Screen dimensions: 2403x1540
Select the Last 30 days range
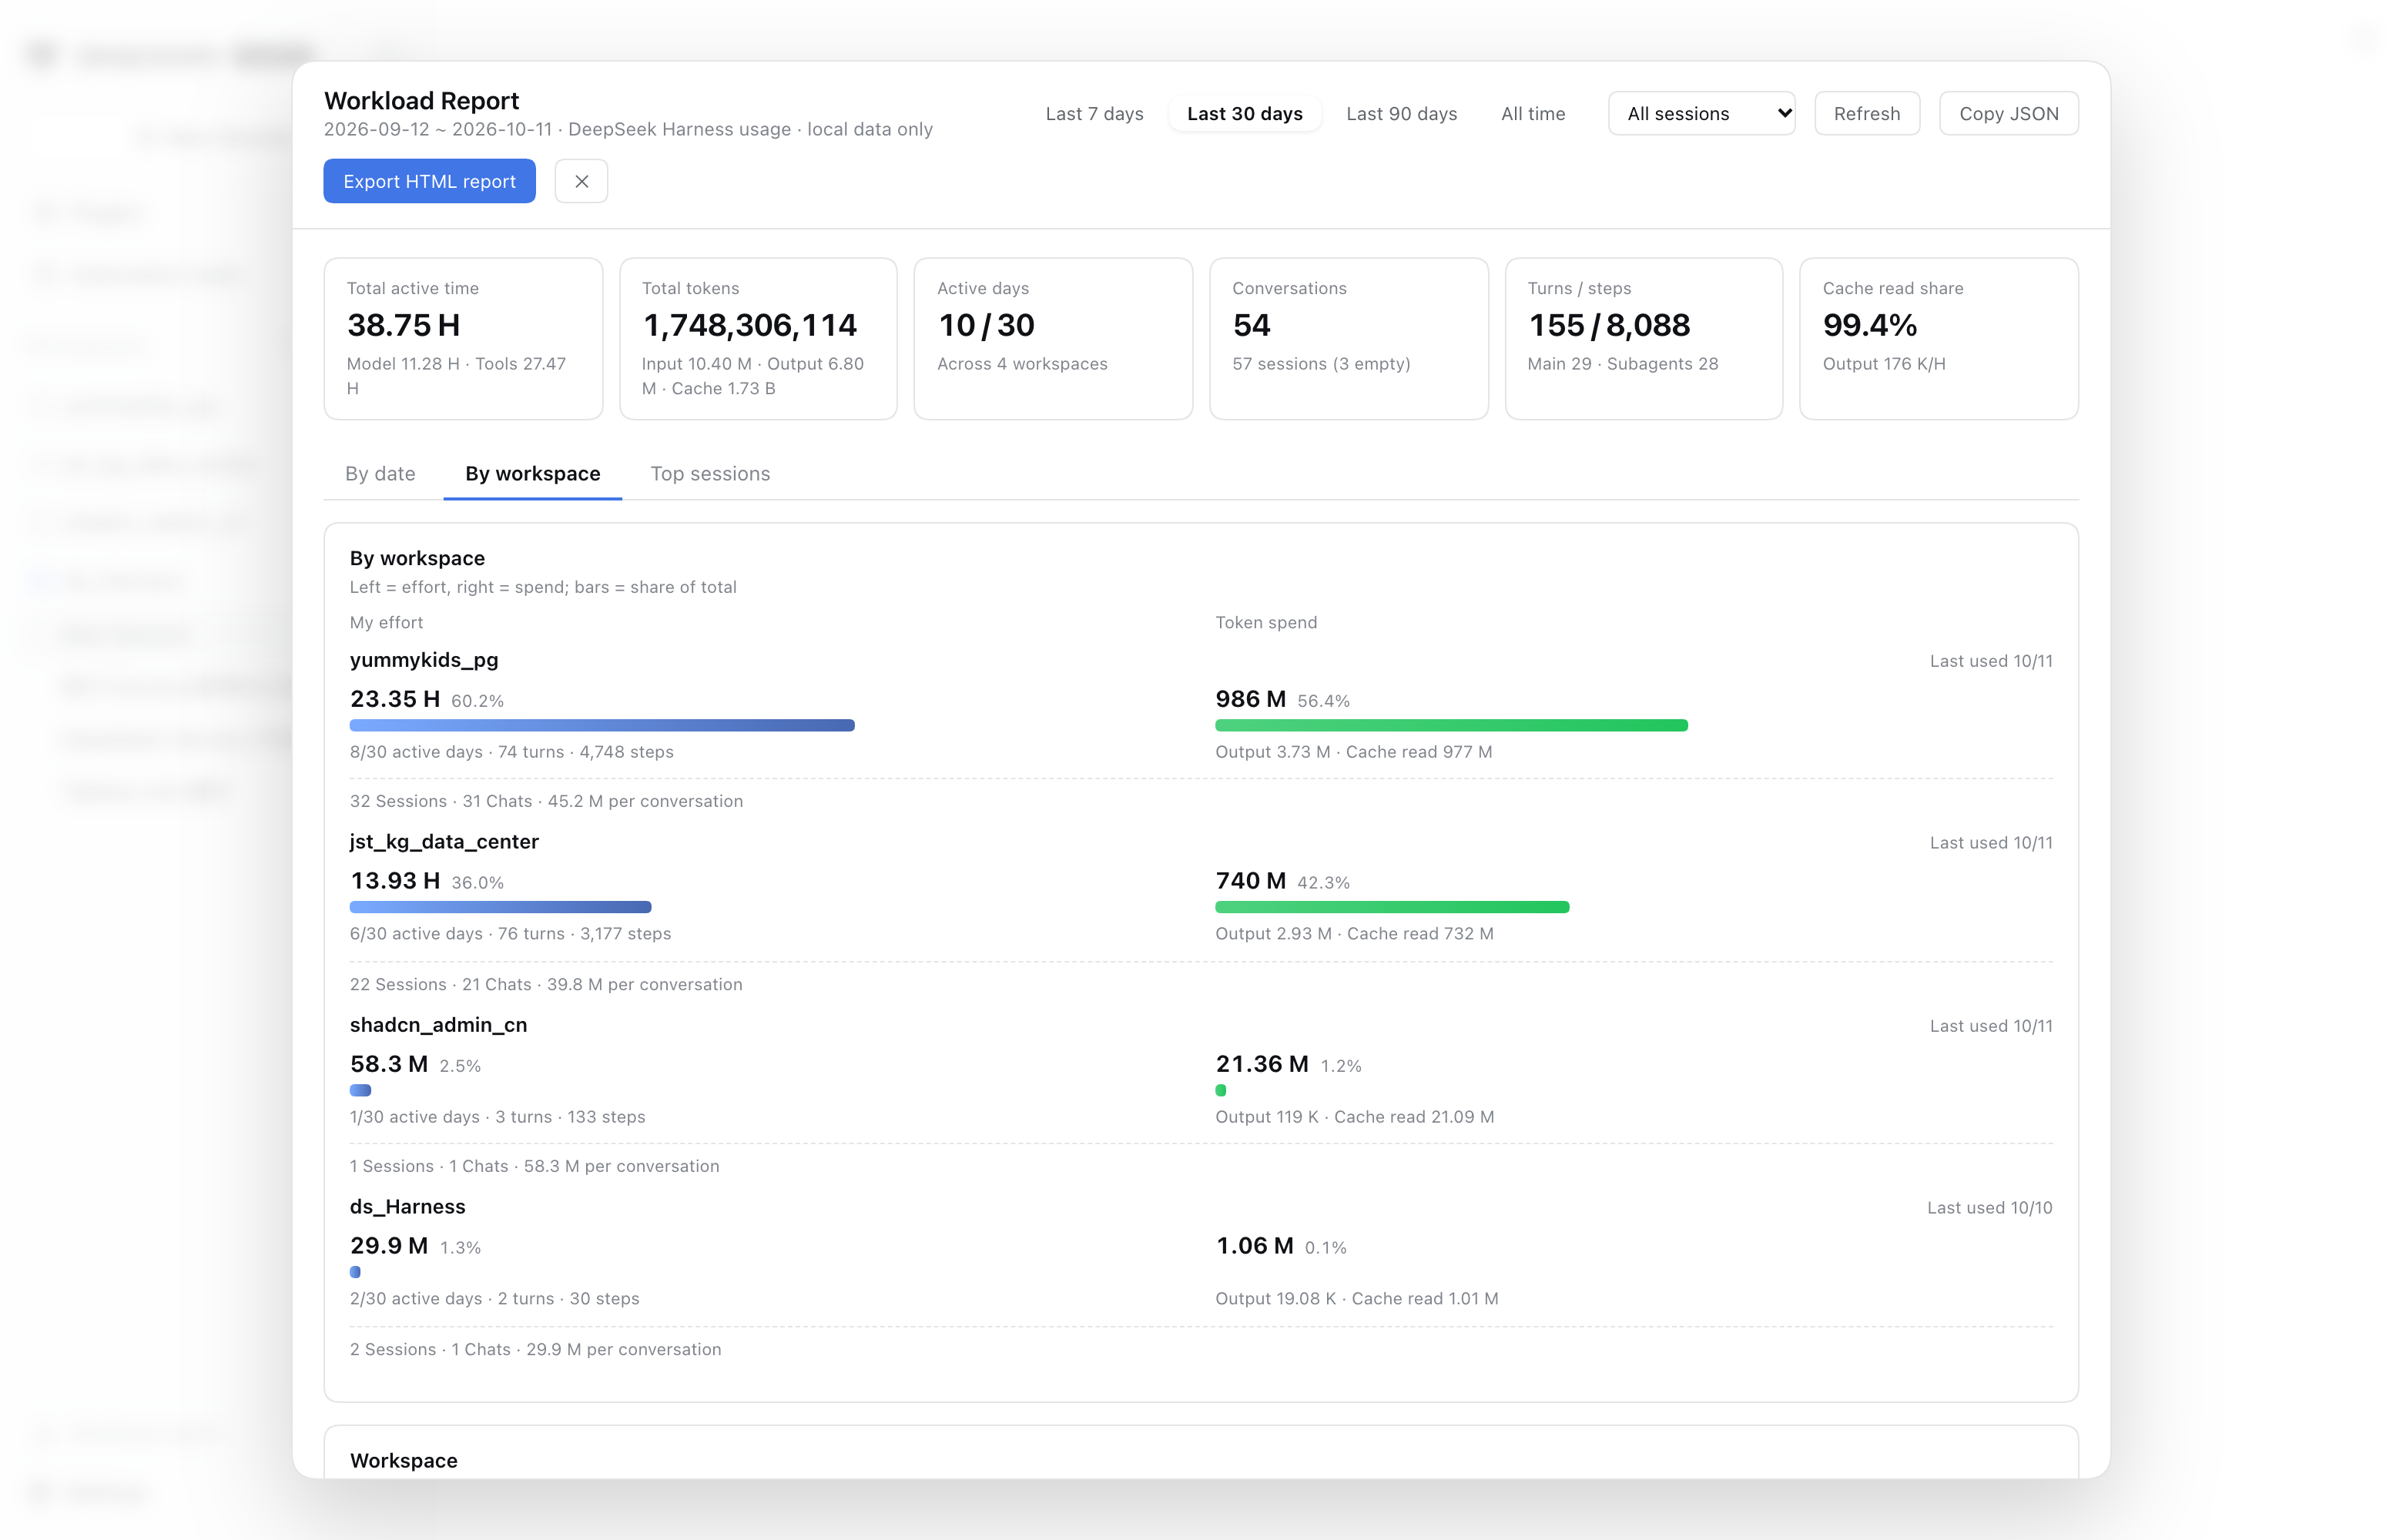coord(1244,113)
